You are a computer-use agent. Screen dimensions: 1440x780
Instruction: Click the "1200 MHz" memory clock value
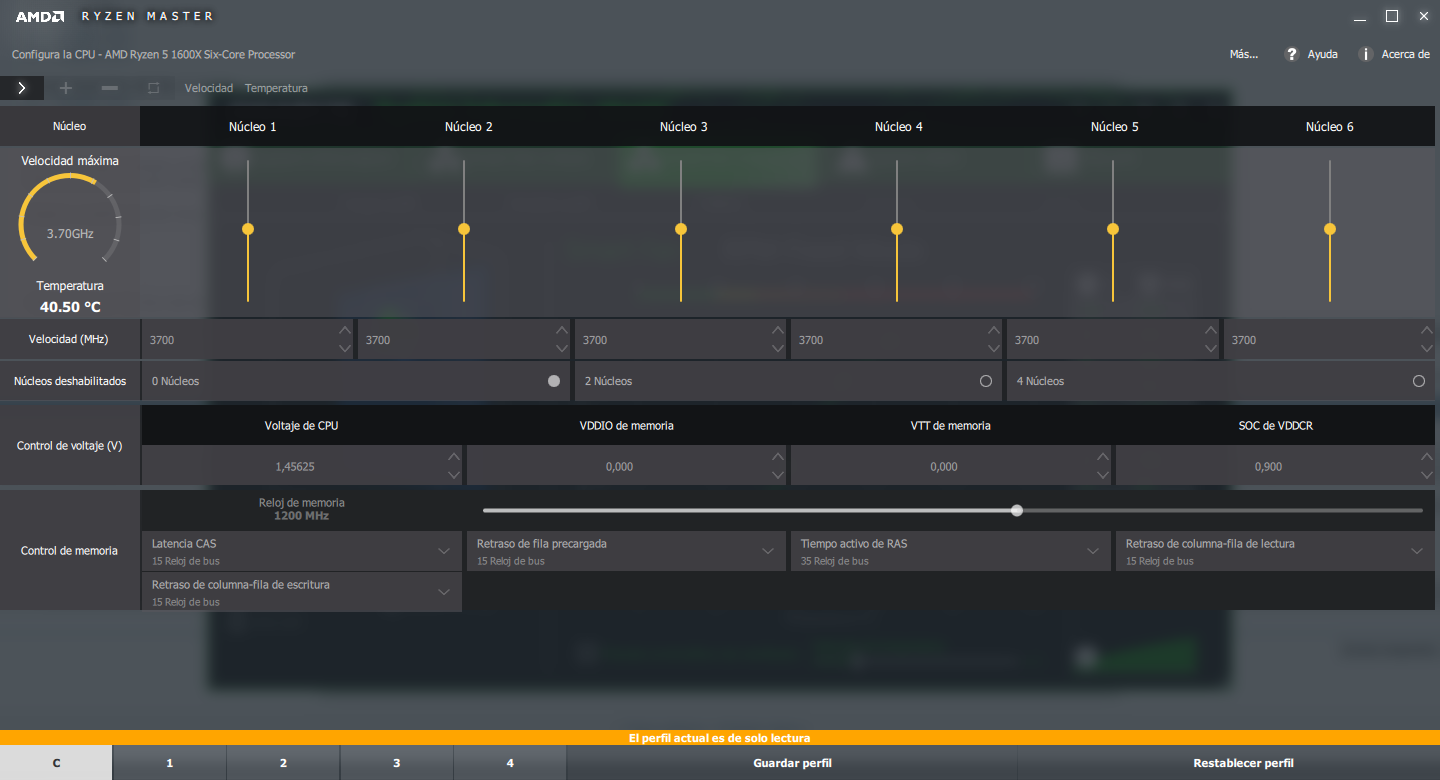[301, 516]
